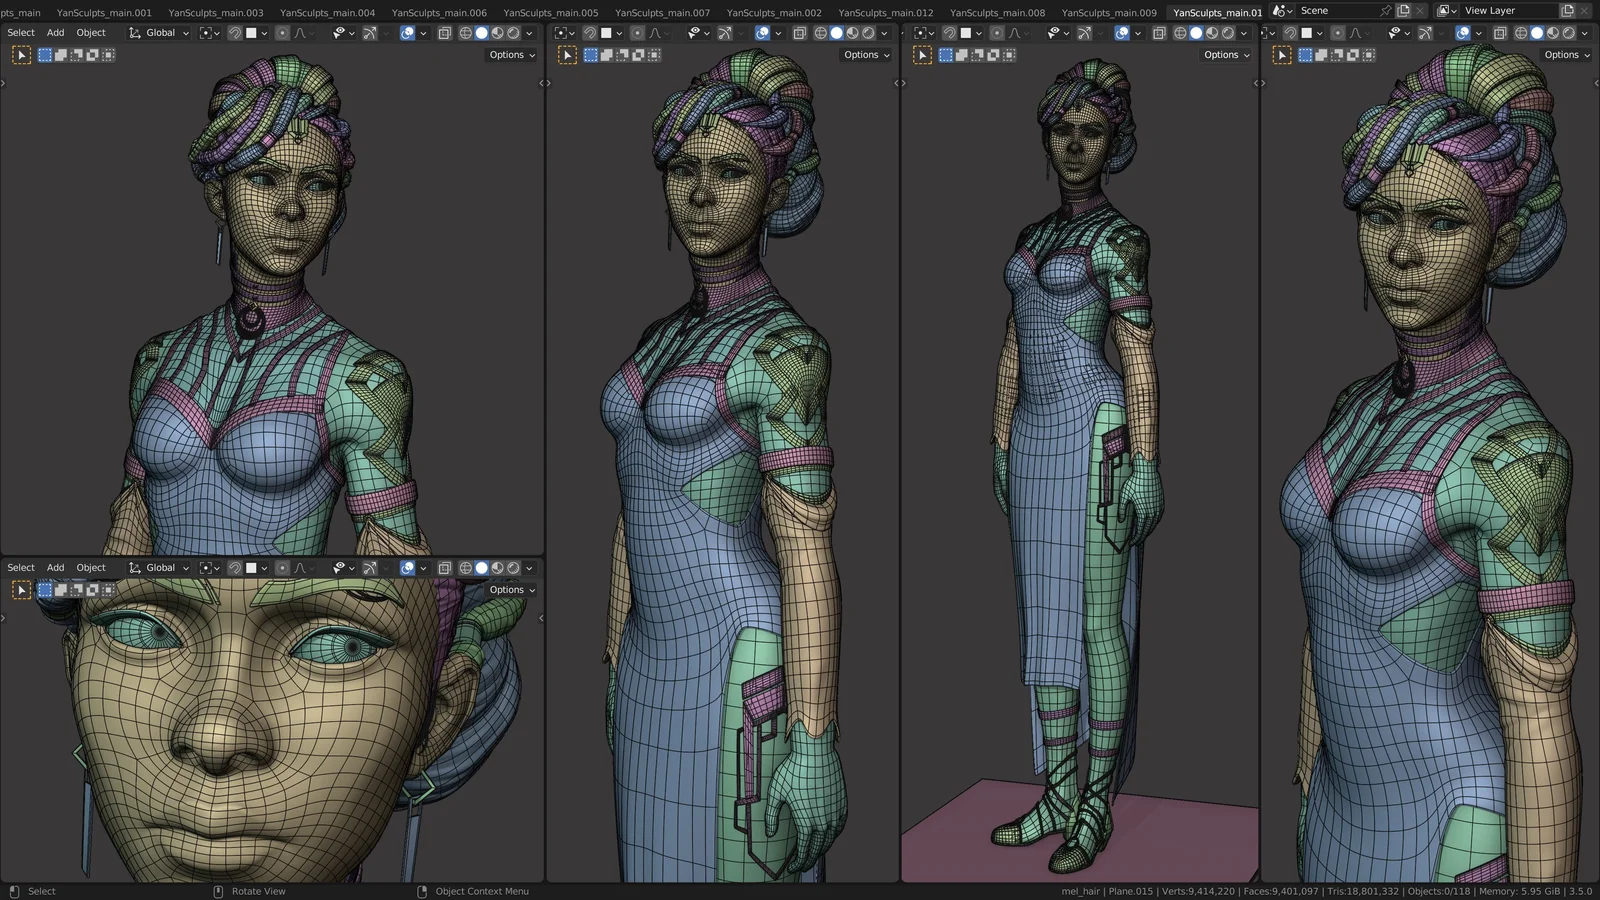Click the white snap target color swatch
Screen dimensions: 1600x900
pos(252,32)
